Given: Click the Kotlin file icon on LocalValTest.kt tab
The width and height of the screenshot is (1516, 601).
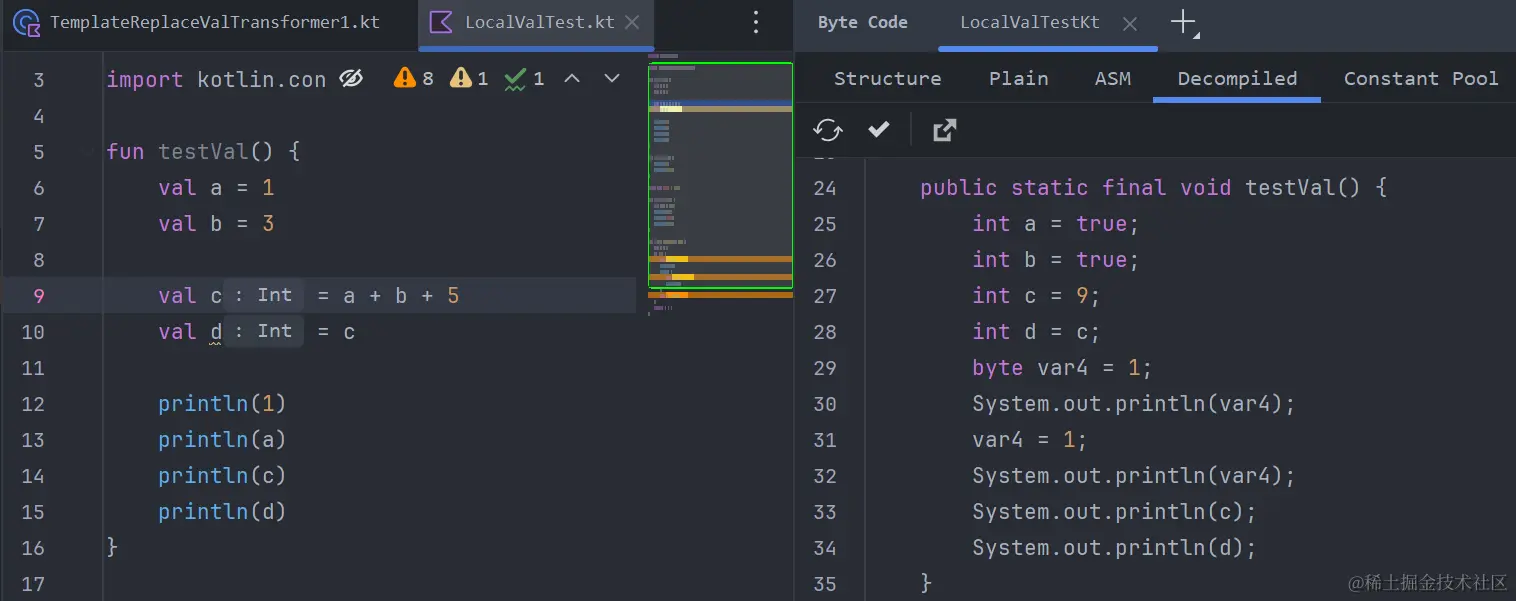Looking at the screenshot, I should [440, 22].
